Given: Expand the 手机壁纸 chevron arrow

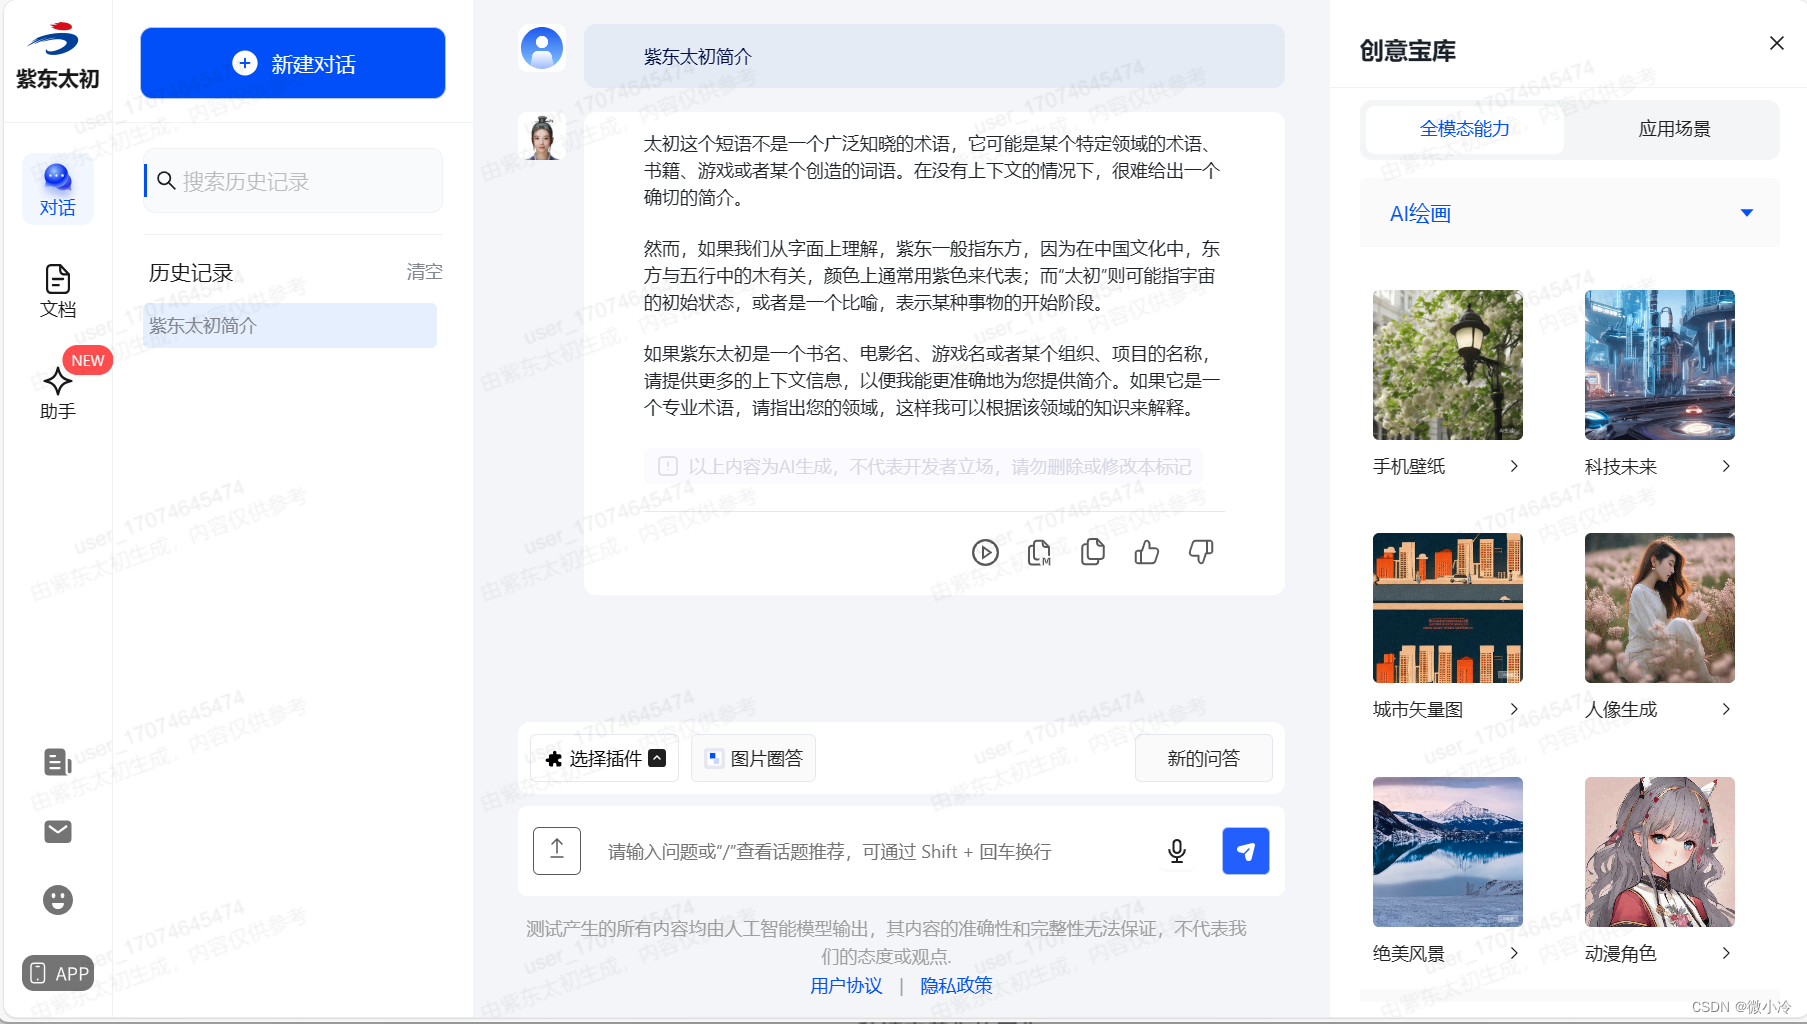Looking at the screenshot, I should tap(1514, 466).
